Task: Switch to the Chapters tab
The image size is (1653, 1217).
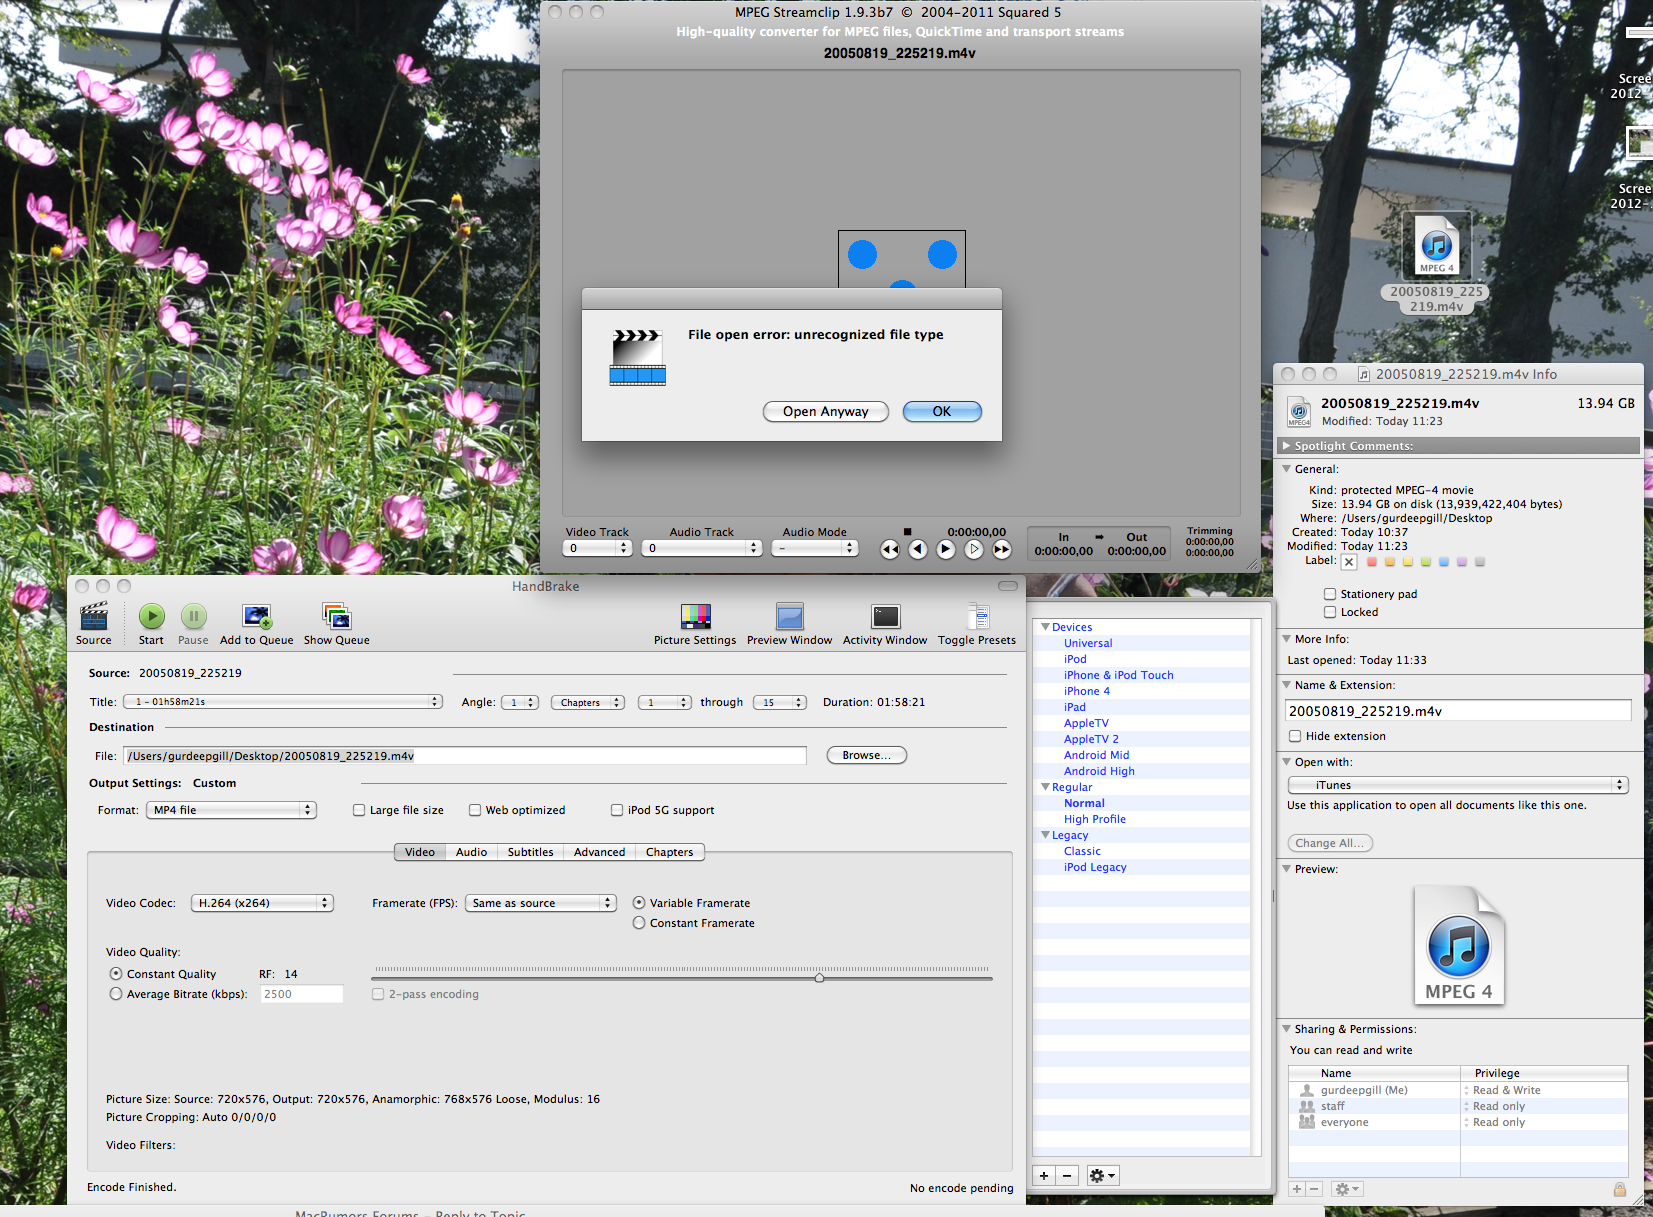Action: 669,852
